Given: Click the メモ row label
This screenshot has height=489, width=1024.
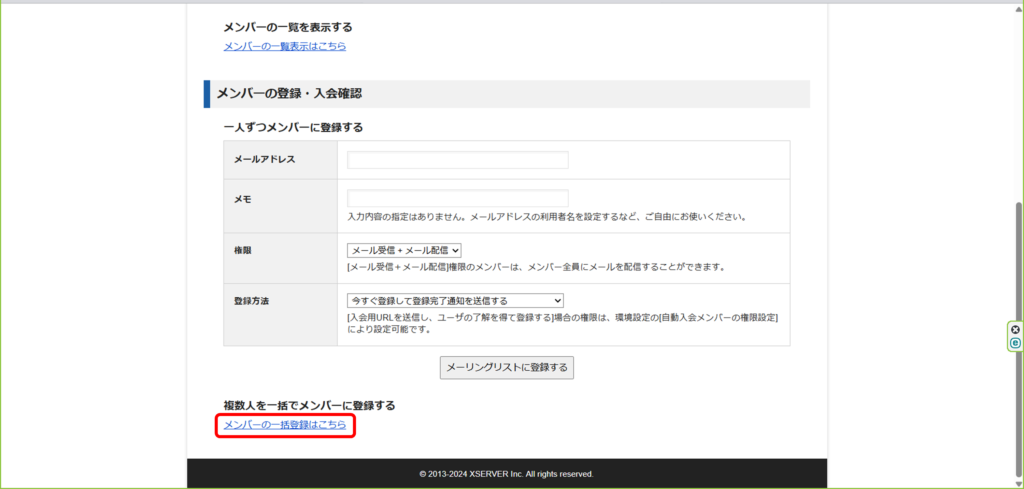Looking at the screenshot, I should tap(243, 199).
